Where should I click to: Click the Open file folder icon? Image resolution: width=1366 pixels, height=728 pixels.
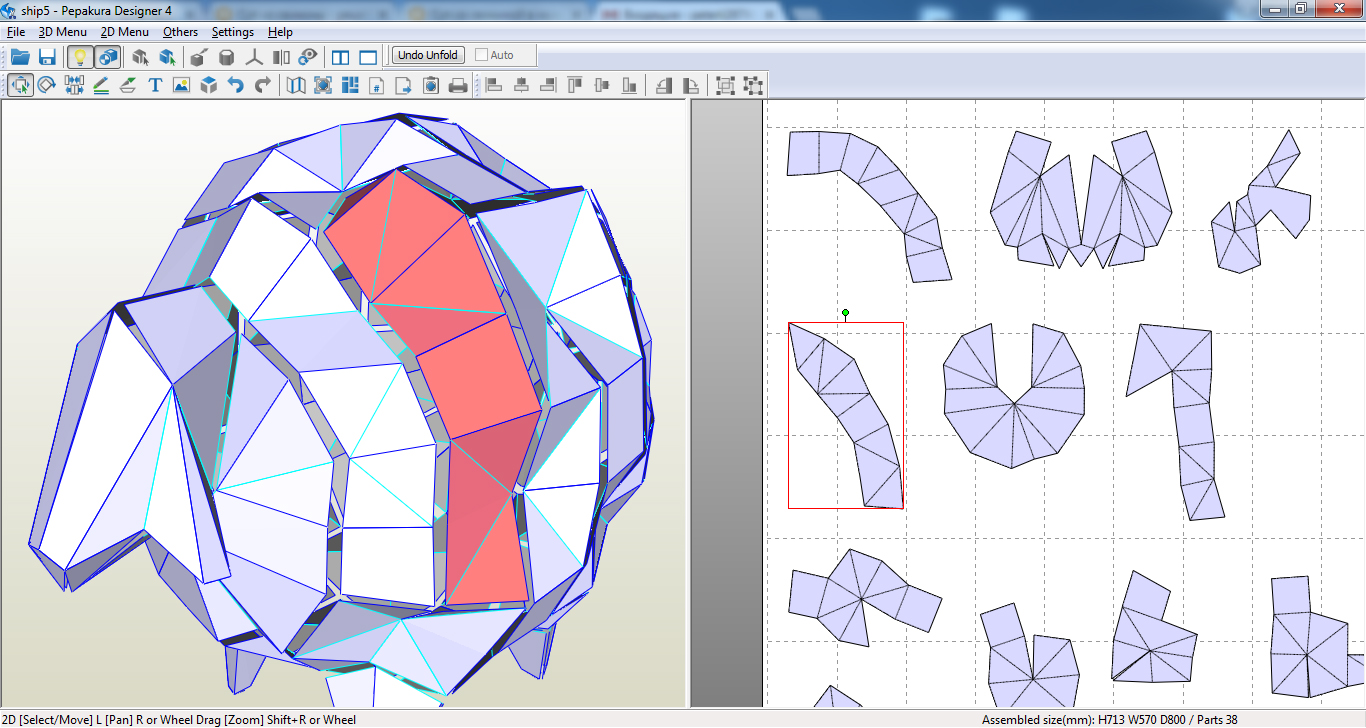point(20,57)
